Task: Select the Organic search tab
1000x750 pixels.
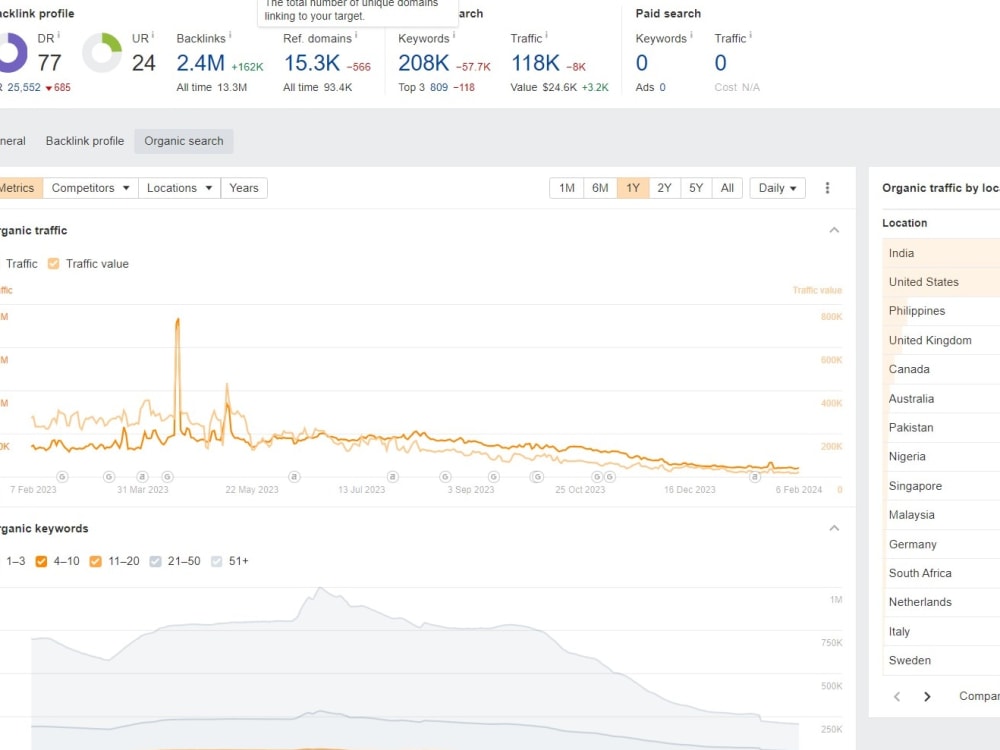Action: (184, 141)
